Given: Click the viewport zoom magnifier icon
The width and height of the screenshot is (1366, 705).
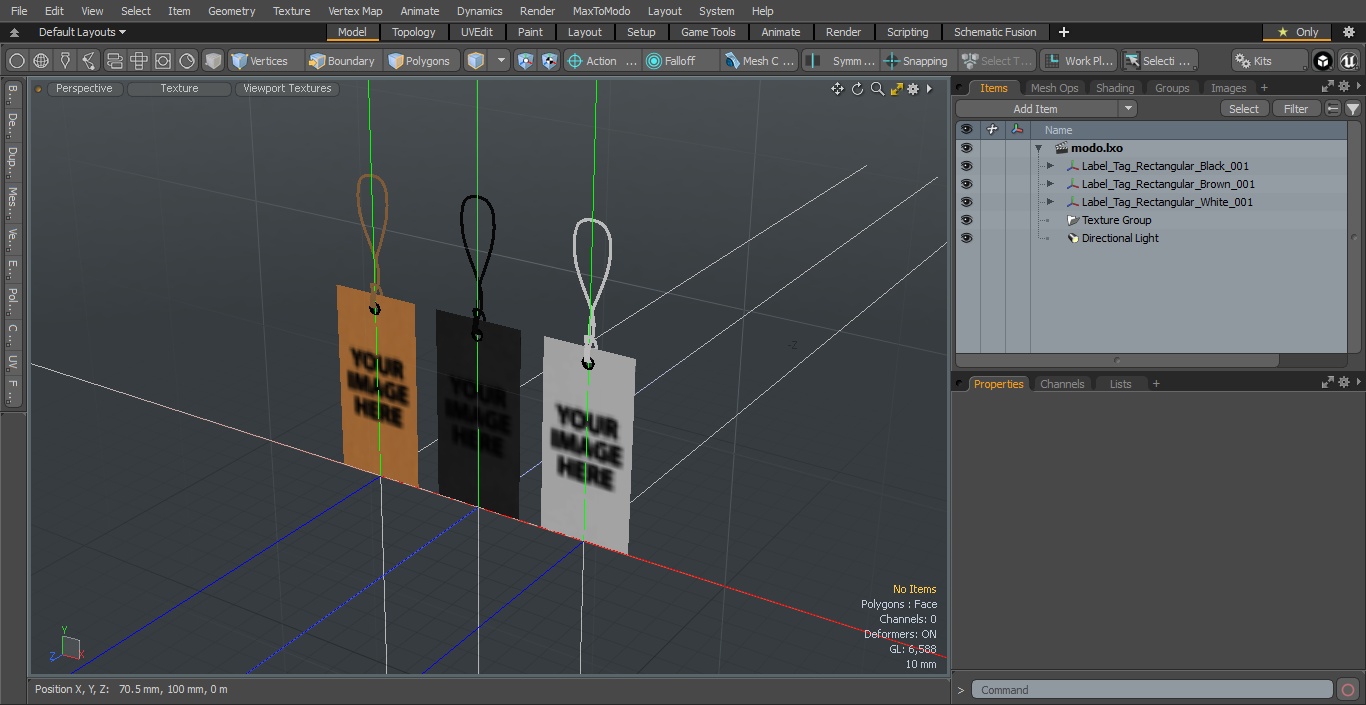Looking at the screenshot, I should [x=877, y=89].
